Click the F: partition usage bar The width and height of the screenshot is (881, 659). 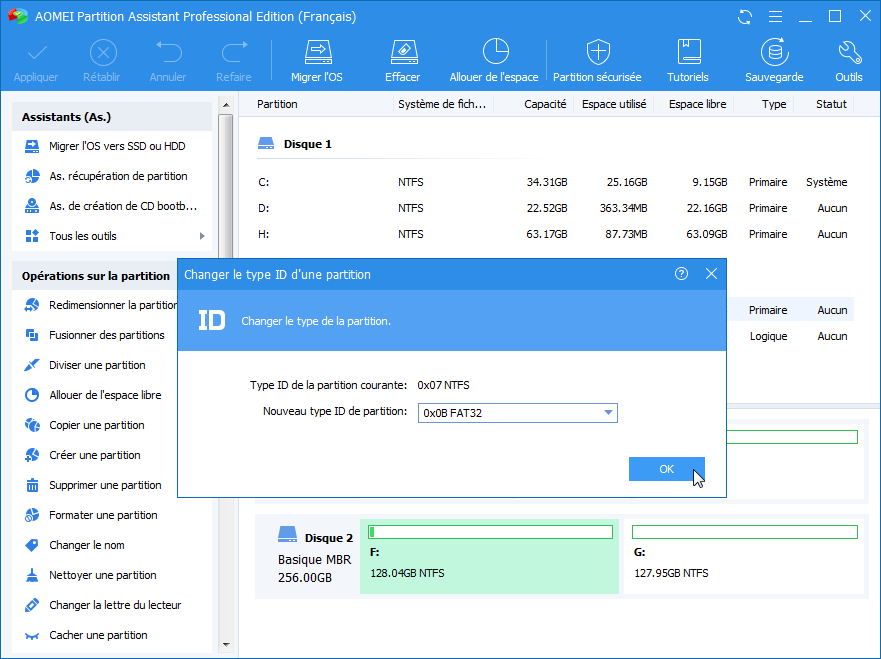tap(490, 532)
